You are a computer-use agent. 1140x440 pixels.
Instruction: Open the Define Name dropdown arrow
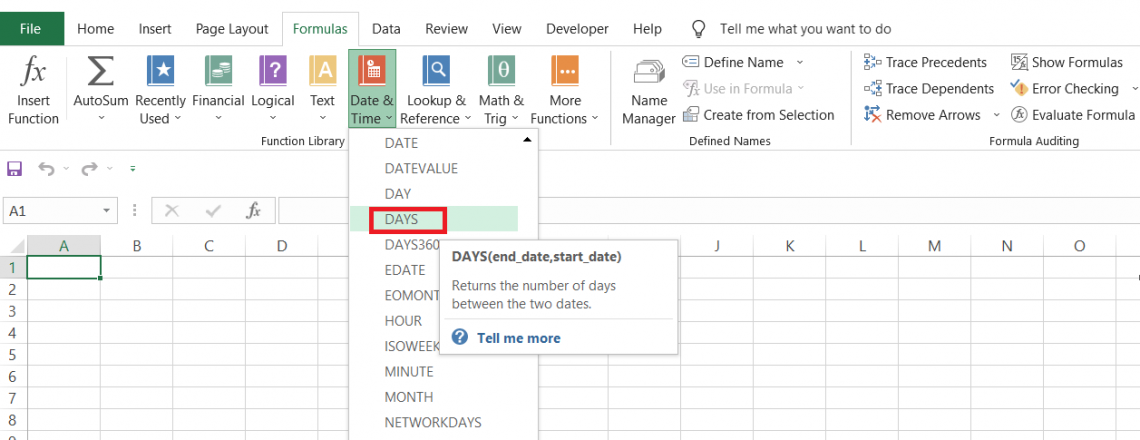pyautogui.click(x=800, y=62)
